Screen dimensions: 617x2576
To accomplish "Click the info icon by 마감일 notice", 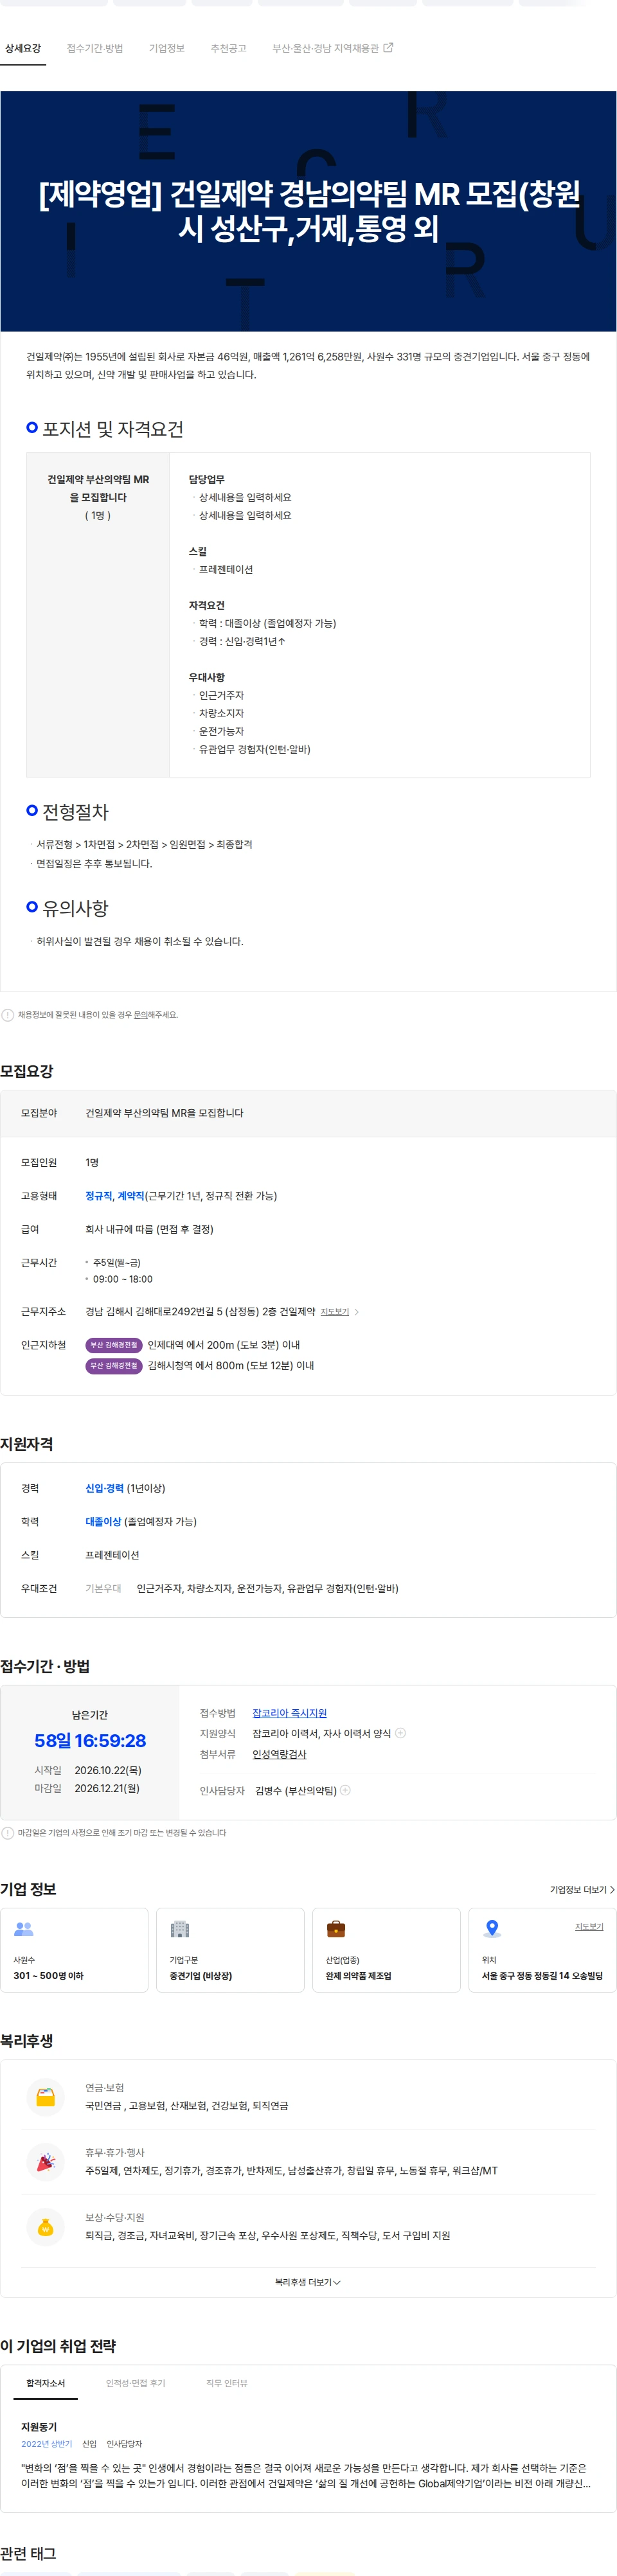I will [x=8, y=1832].
